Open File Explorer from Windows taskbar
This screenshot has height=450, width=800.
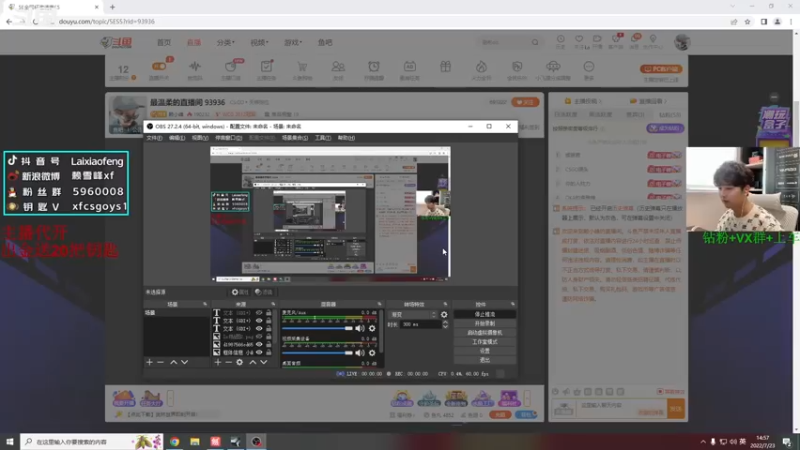pos(195,442)
